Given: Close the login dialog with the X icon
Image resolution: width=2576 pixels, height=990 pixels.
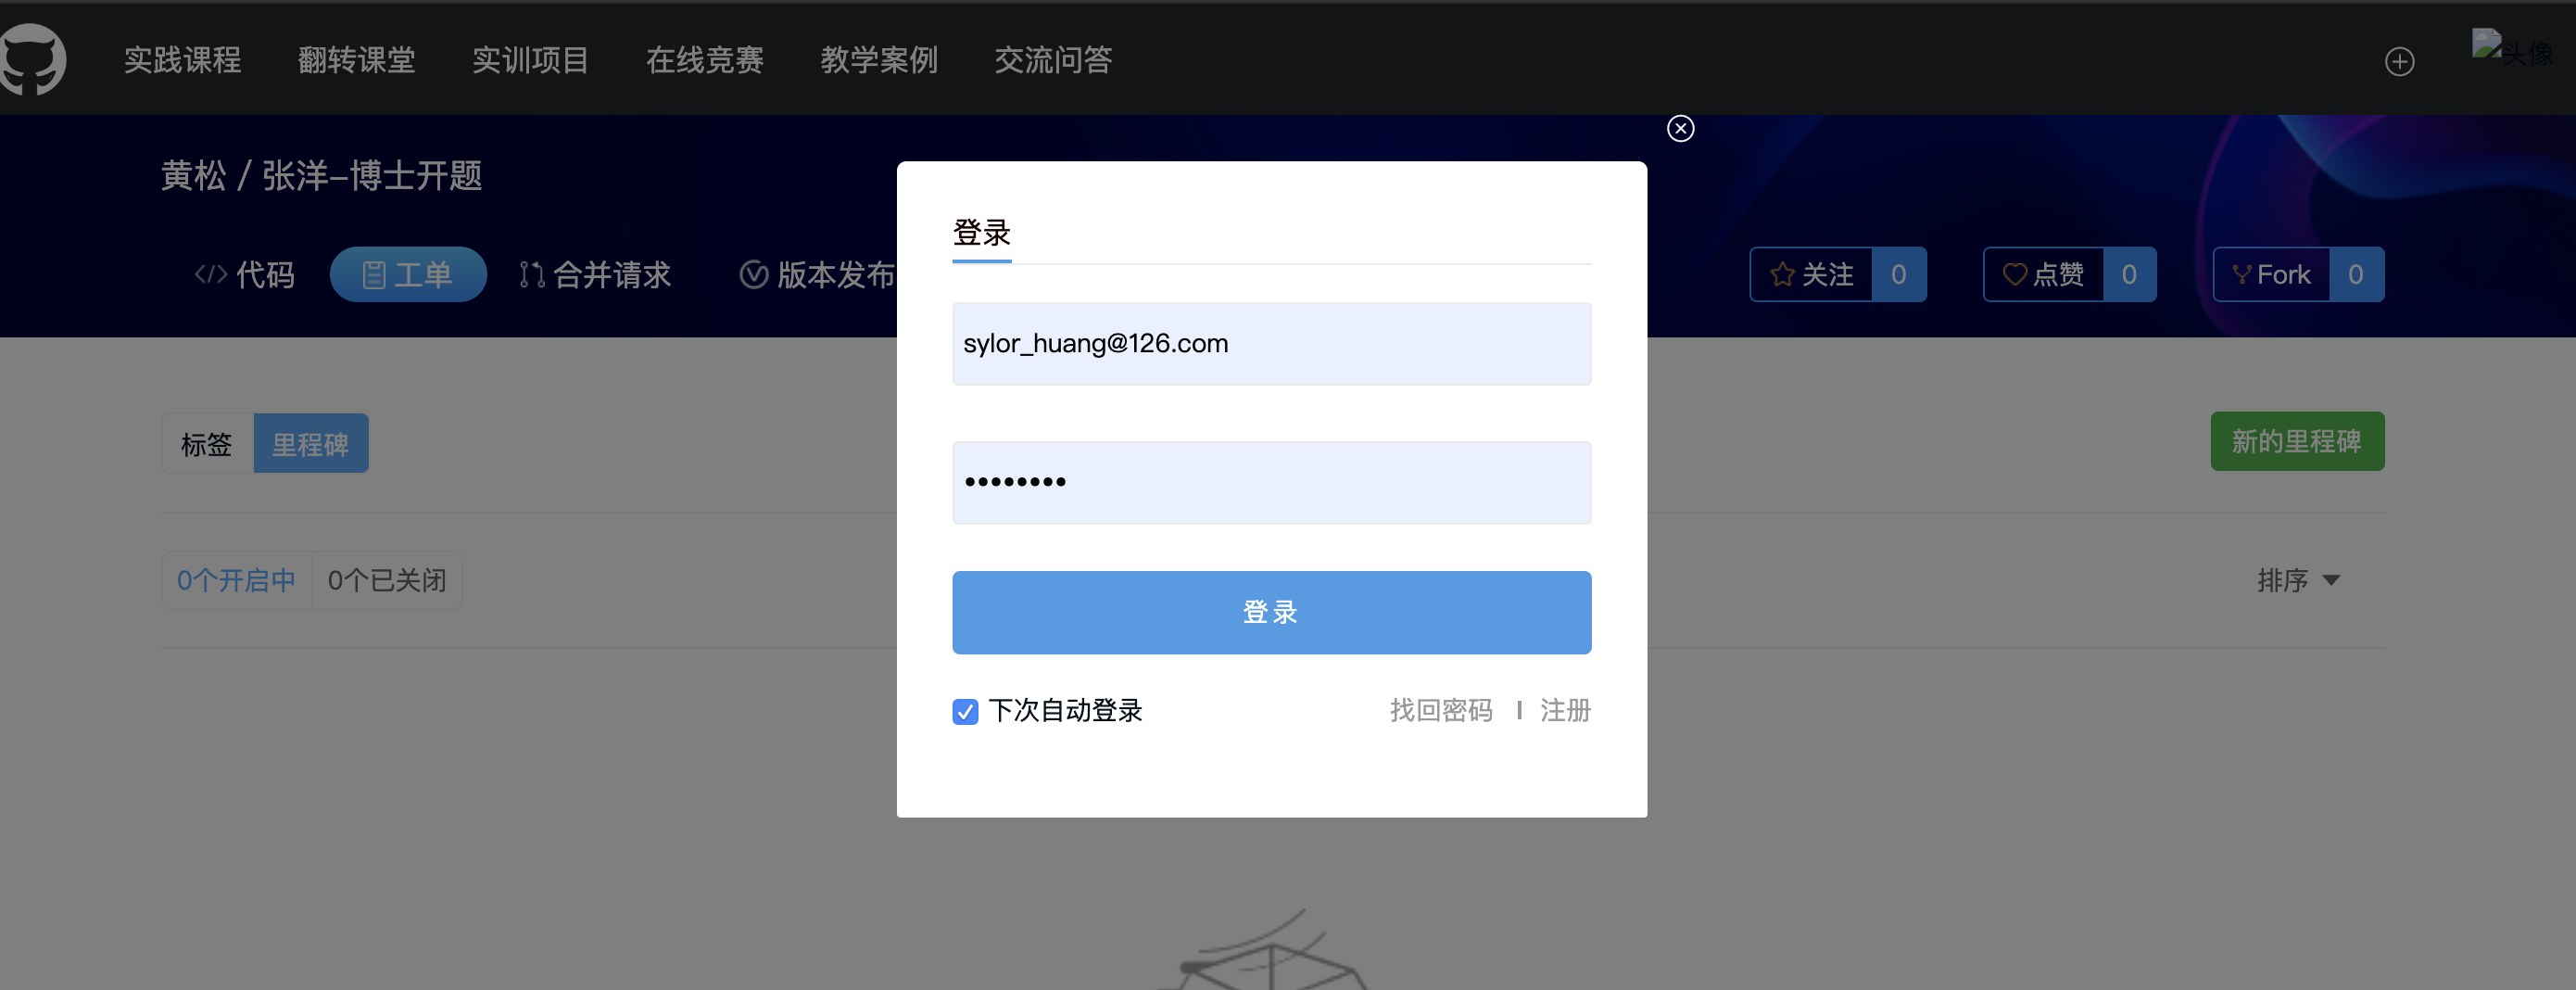Looking at the screenshot, I should tap(1680, 128).
